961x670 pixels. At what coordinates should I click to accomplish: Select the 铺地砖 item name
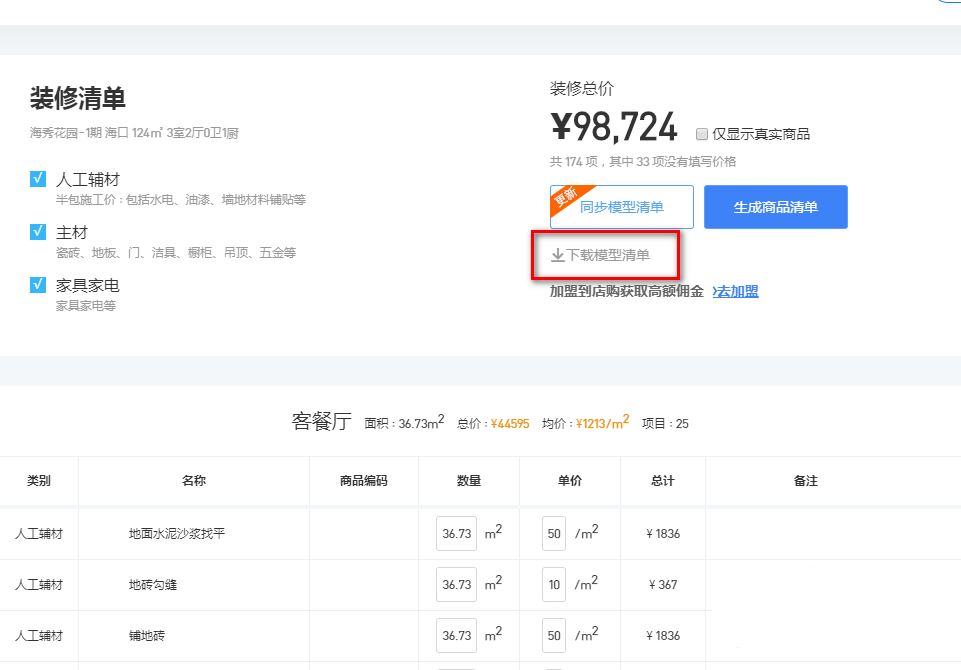[146, 635]
